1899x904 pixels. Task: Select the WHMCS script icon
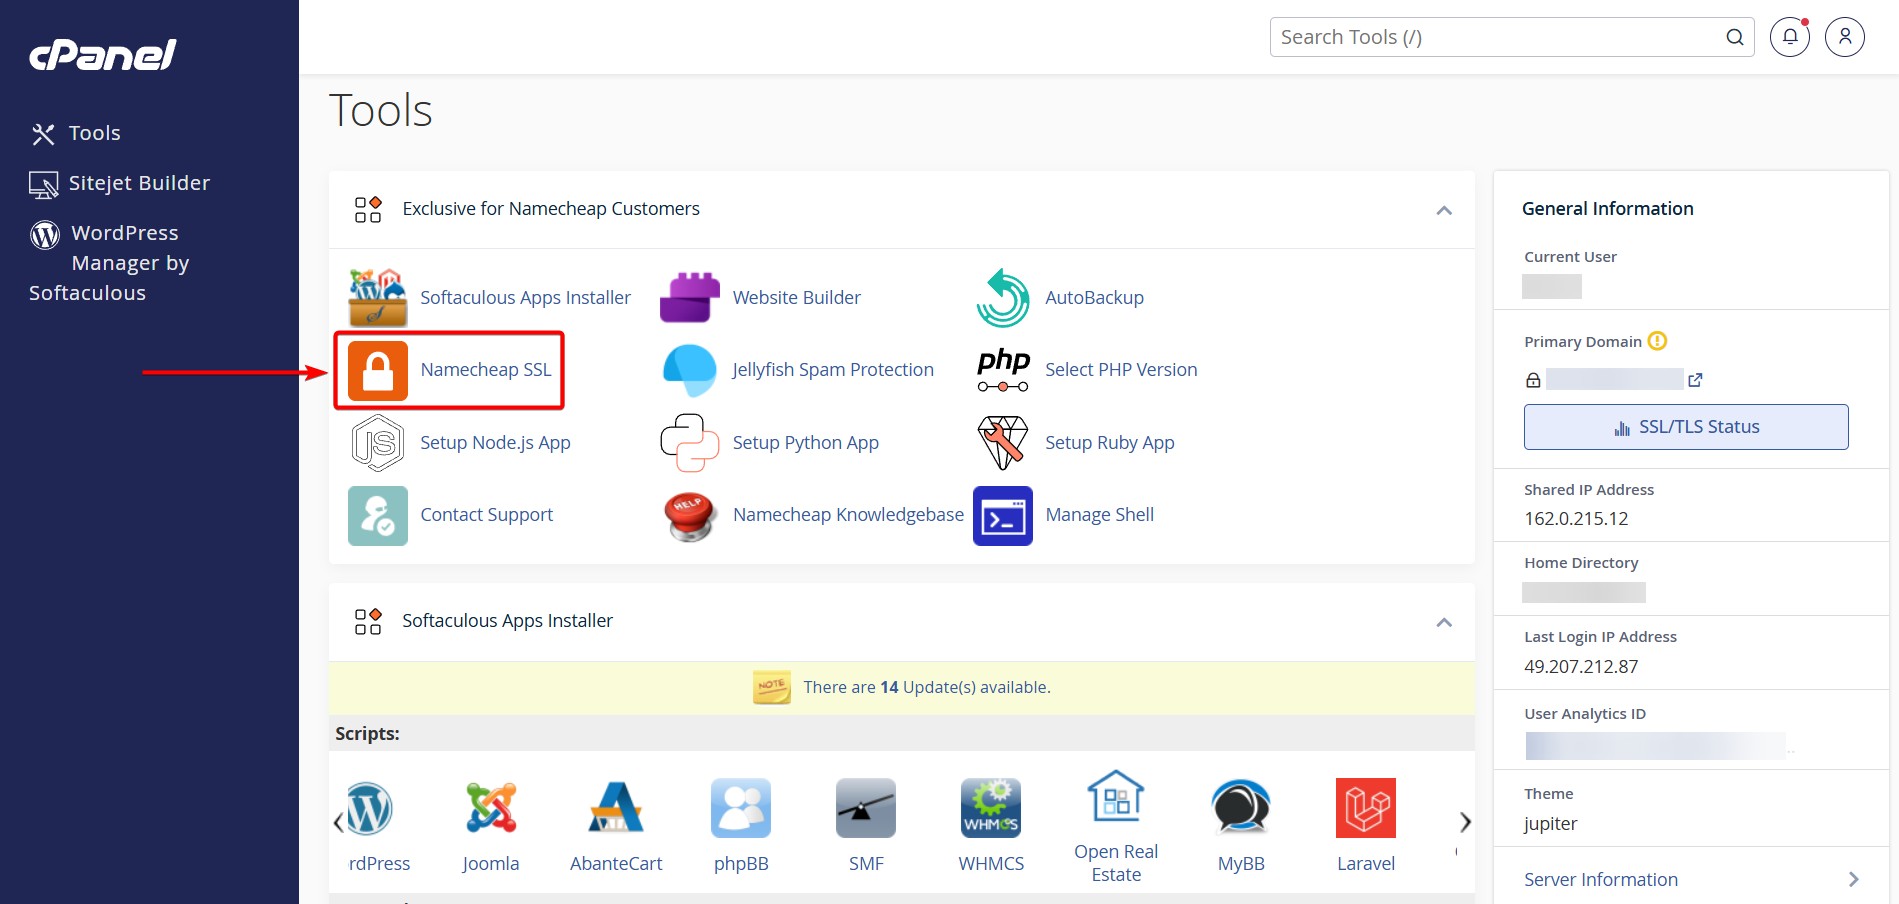[x=991, y=808]
